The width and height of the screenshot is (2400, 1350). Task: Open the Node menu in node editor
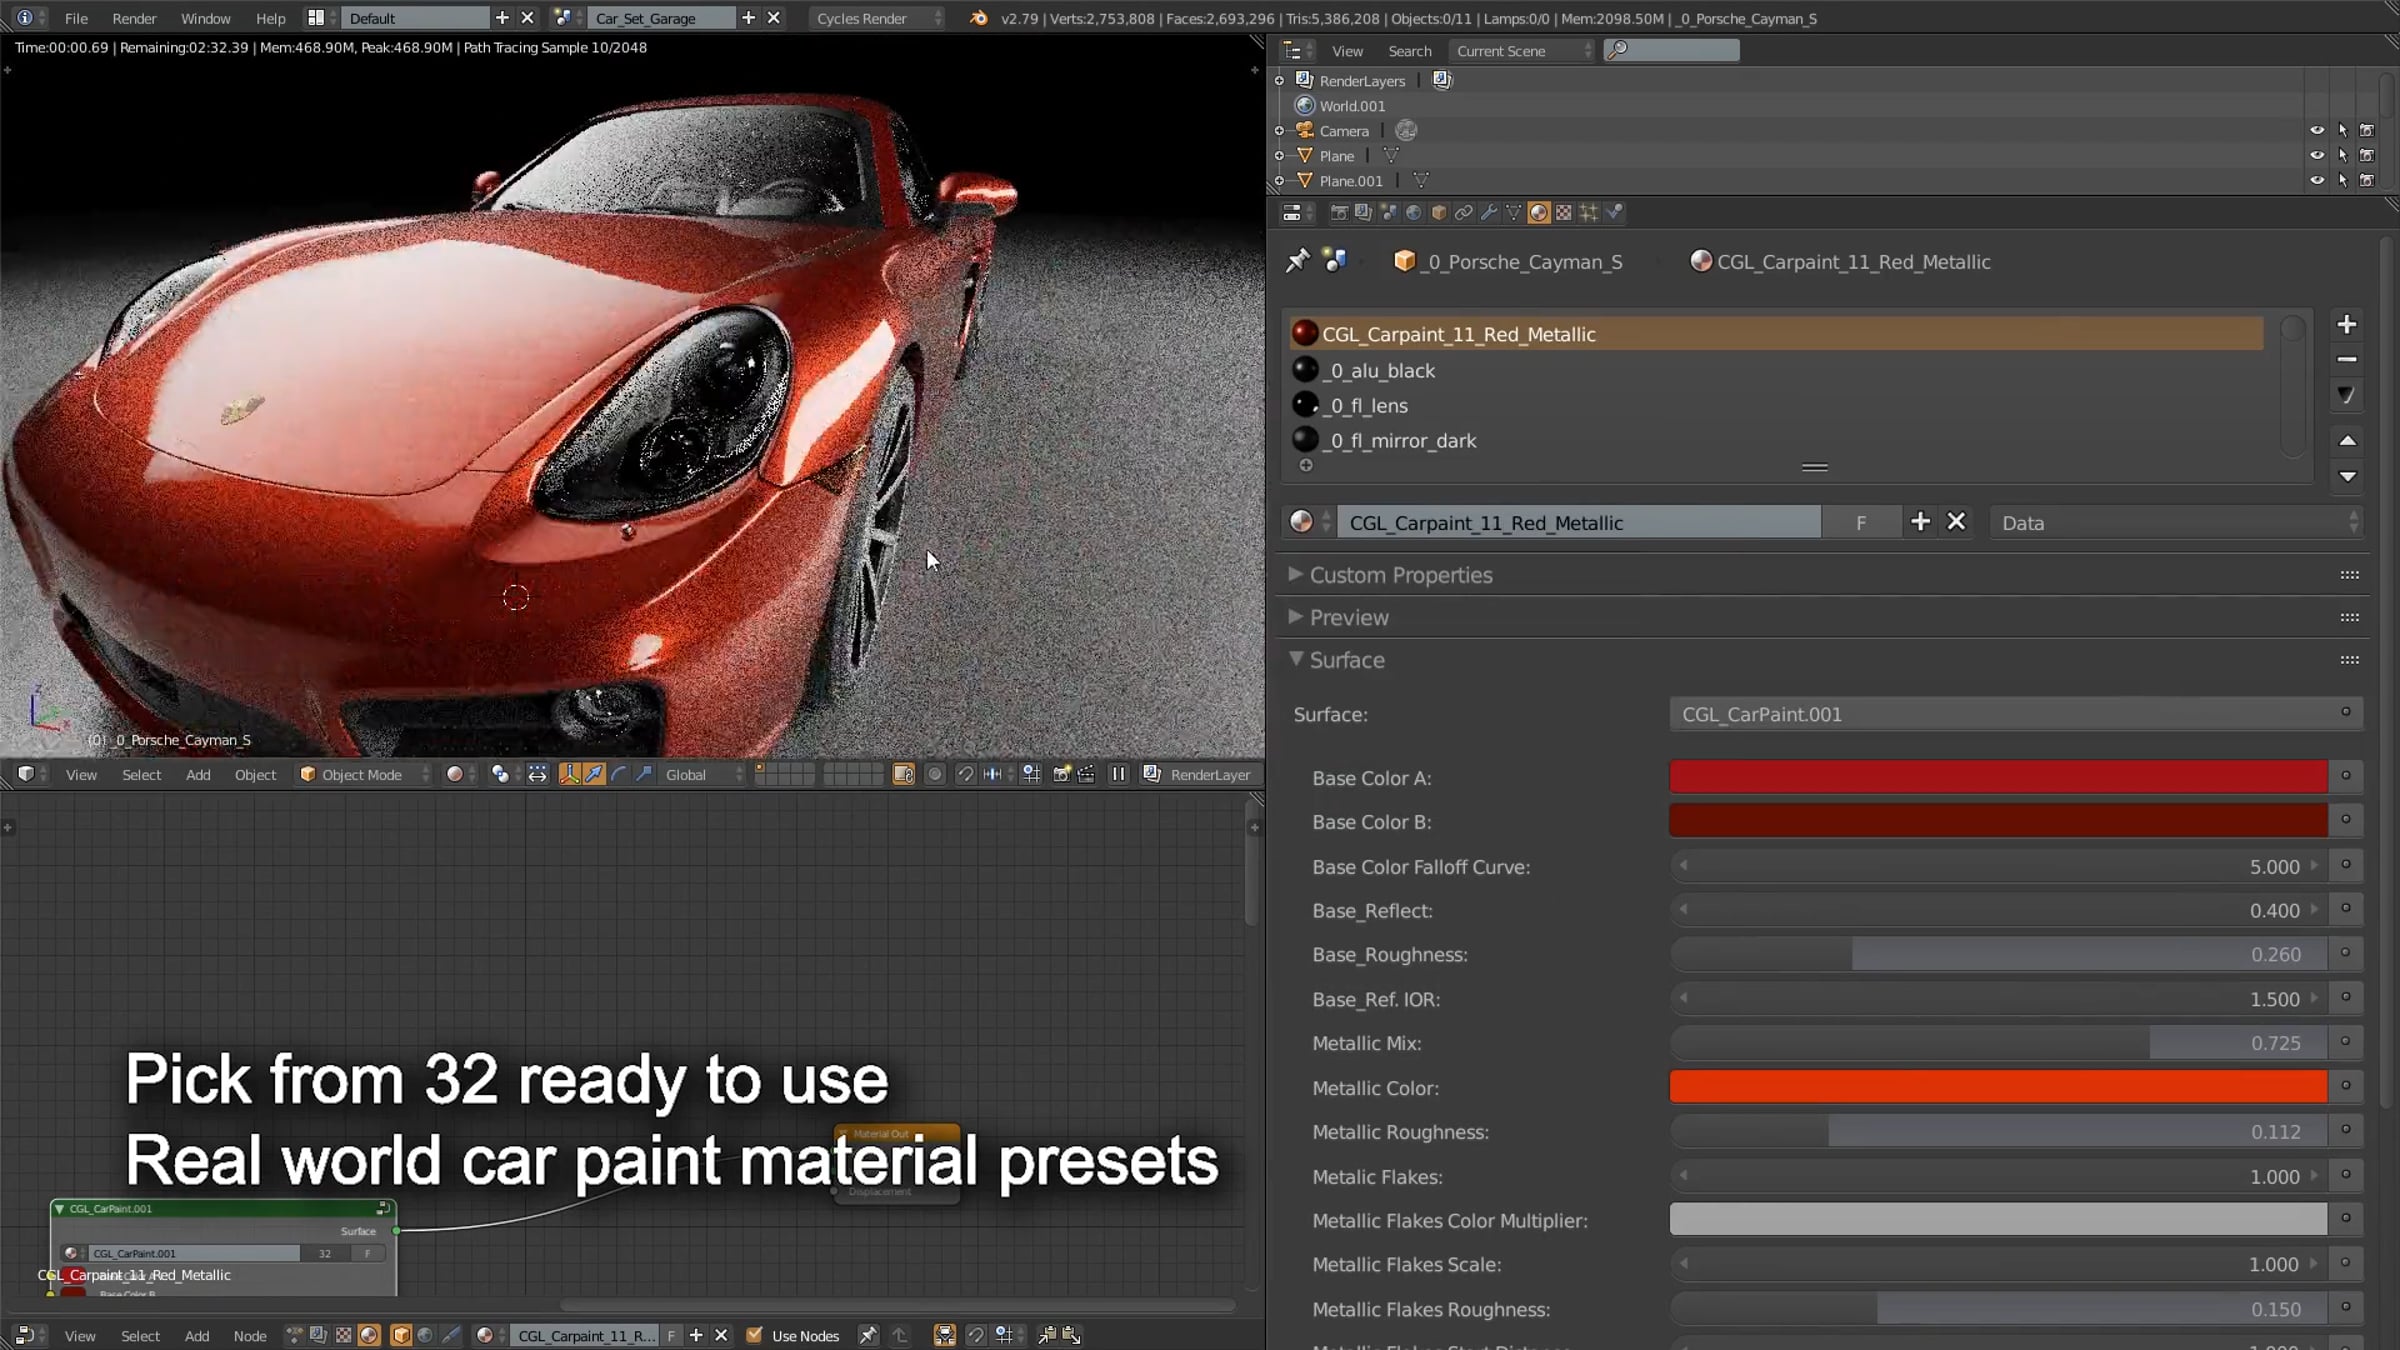click(x=250, y=1335)
